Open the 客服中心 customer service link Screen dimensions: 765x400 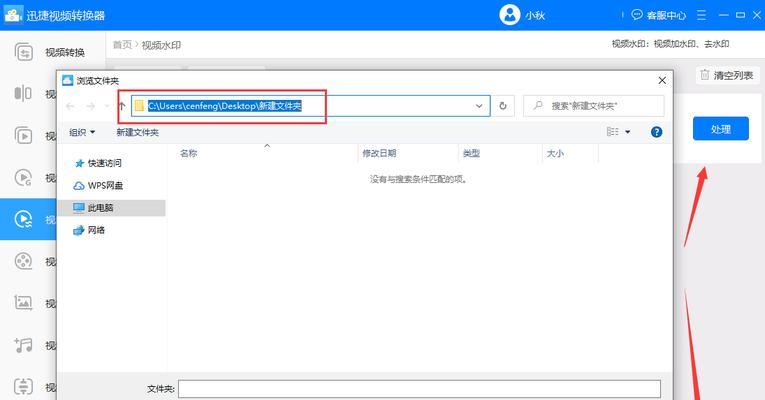click(658, 15)
